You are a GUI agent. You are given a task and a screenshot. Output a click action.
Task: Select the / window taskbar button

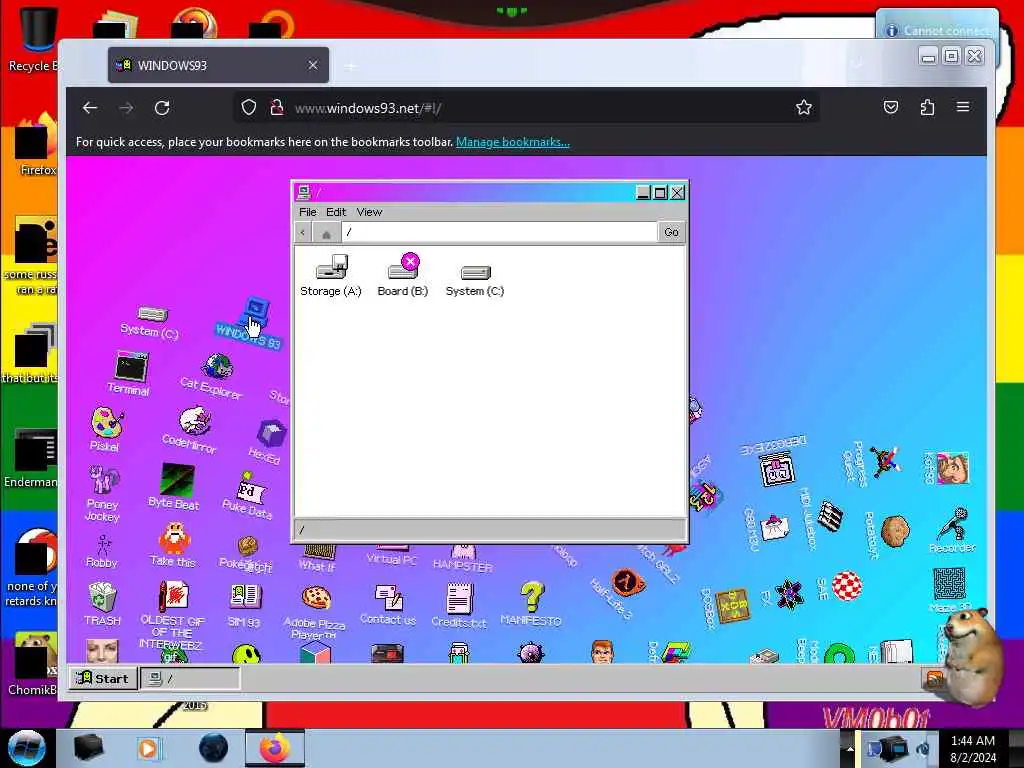[191, 679]
